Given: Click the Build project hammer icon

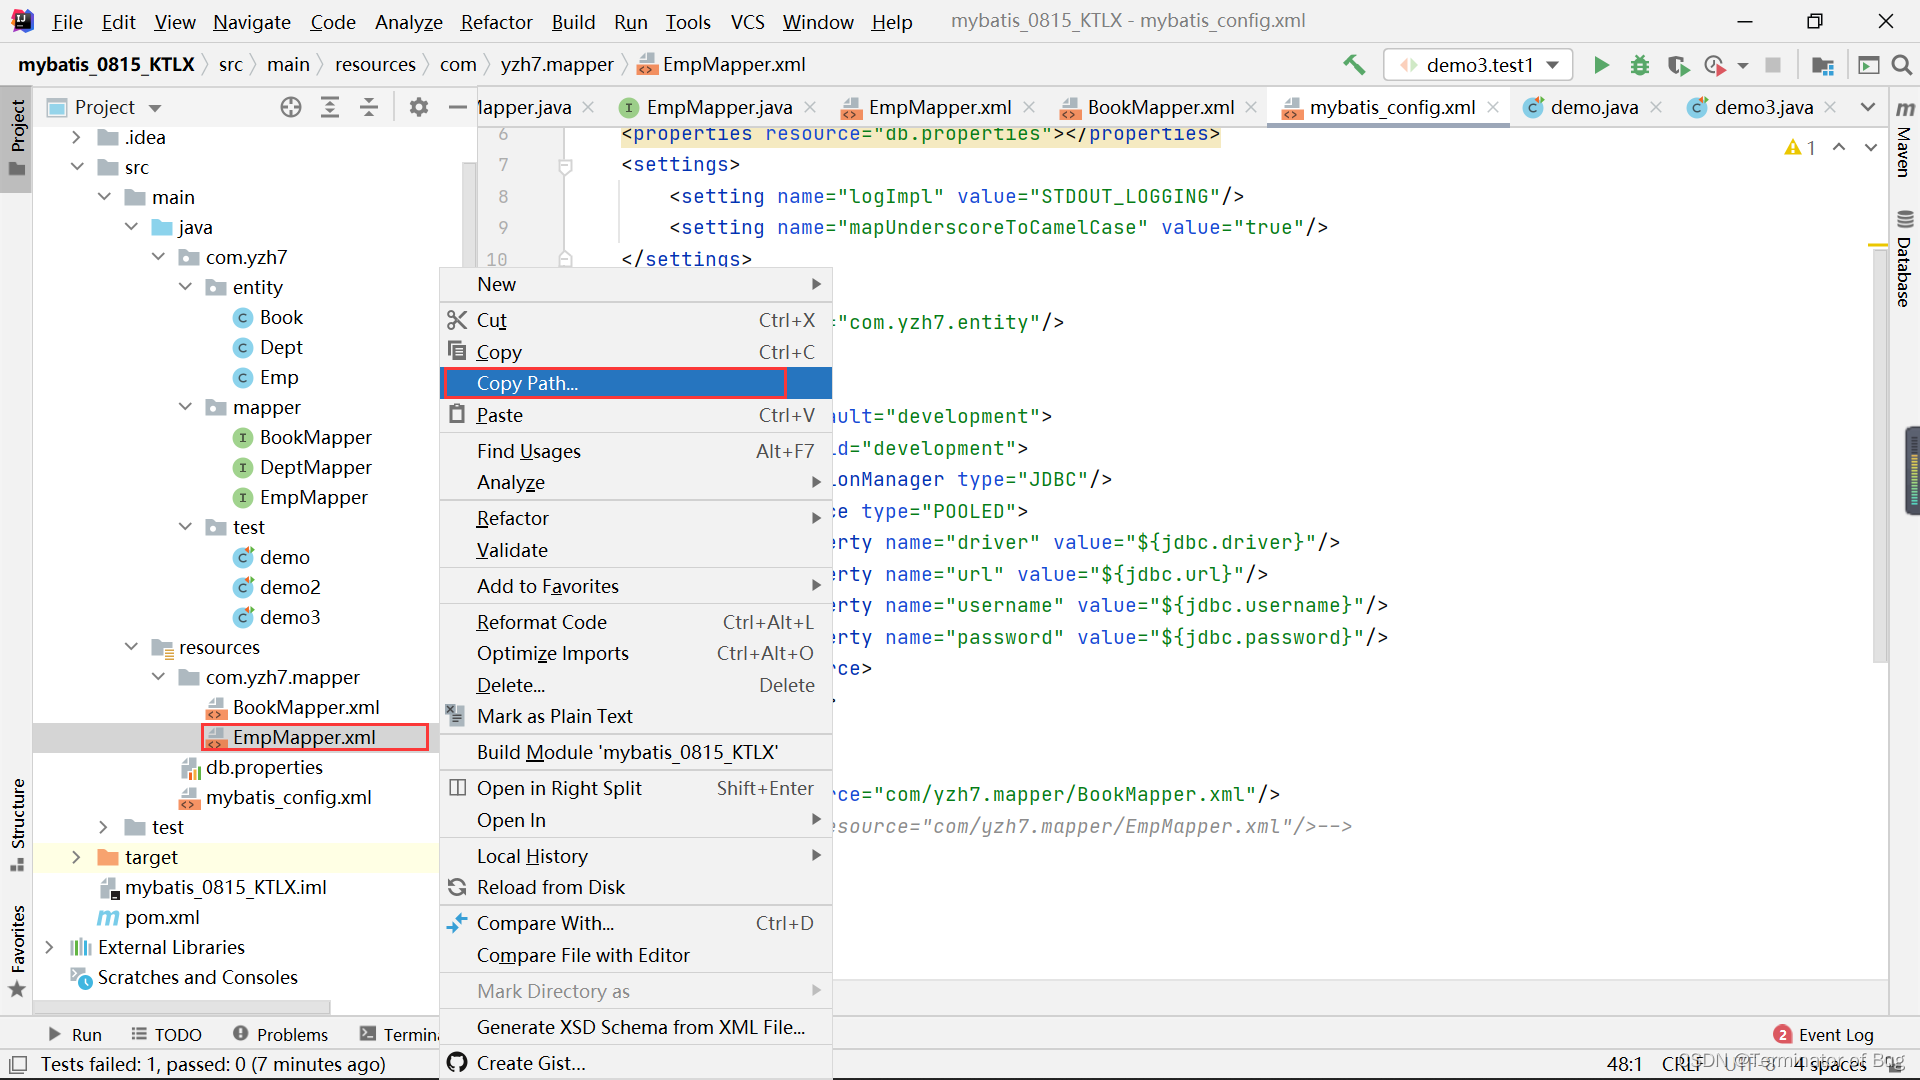Looking at the screenshot, I should click(x=1354, y=65).
